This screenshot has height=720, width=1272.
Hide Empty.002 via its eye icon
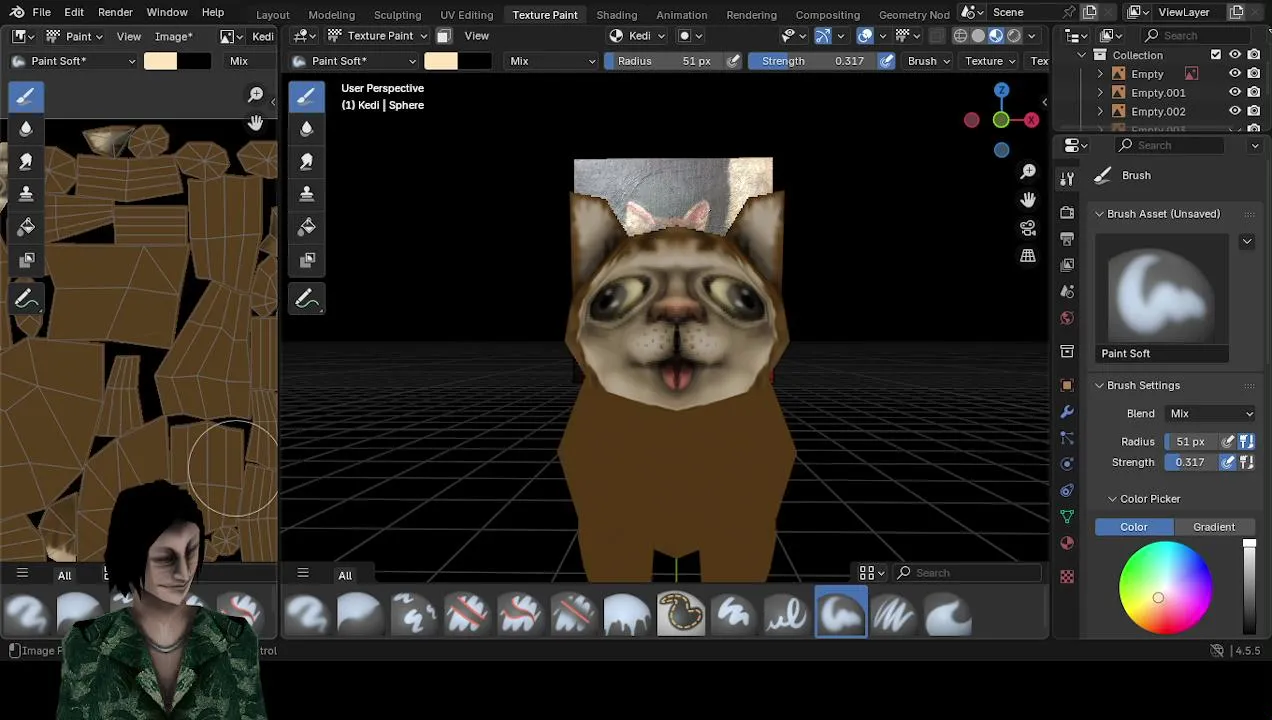(1235, 111)
